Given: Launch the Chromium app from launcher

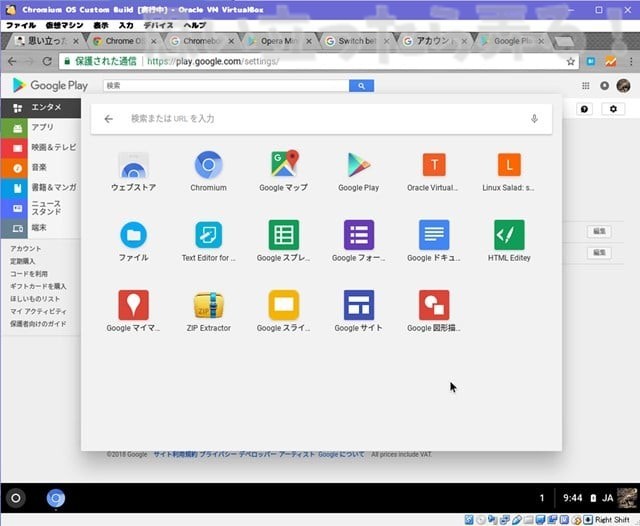Looking at the screenshot, I should pos(208,171).
